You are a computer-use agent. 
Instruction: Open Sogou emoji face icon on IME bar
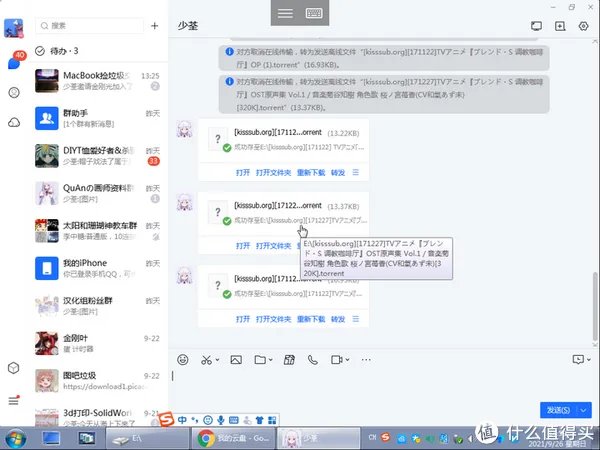coord(208,420)
